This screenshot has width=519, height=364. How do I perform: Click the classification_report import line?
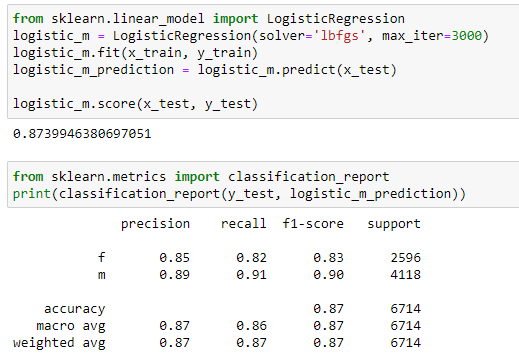pos(201,177)
